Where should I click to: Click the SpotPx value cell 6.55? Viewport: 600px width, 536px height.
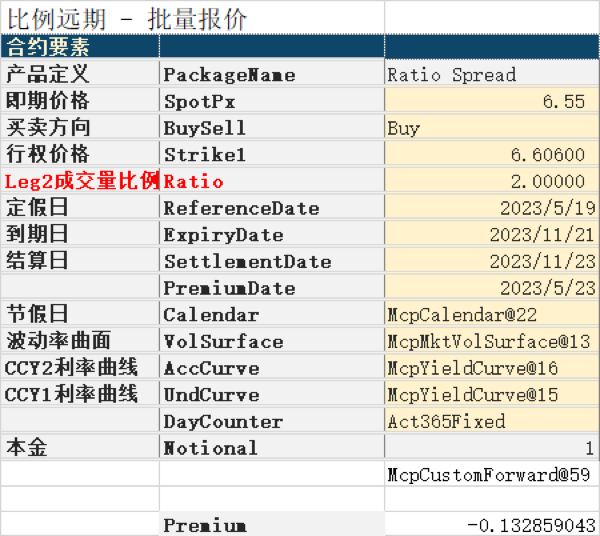(x=491, y=101)
